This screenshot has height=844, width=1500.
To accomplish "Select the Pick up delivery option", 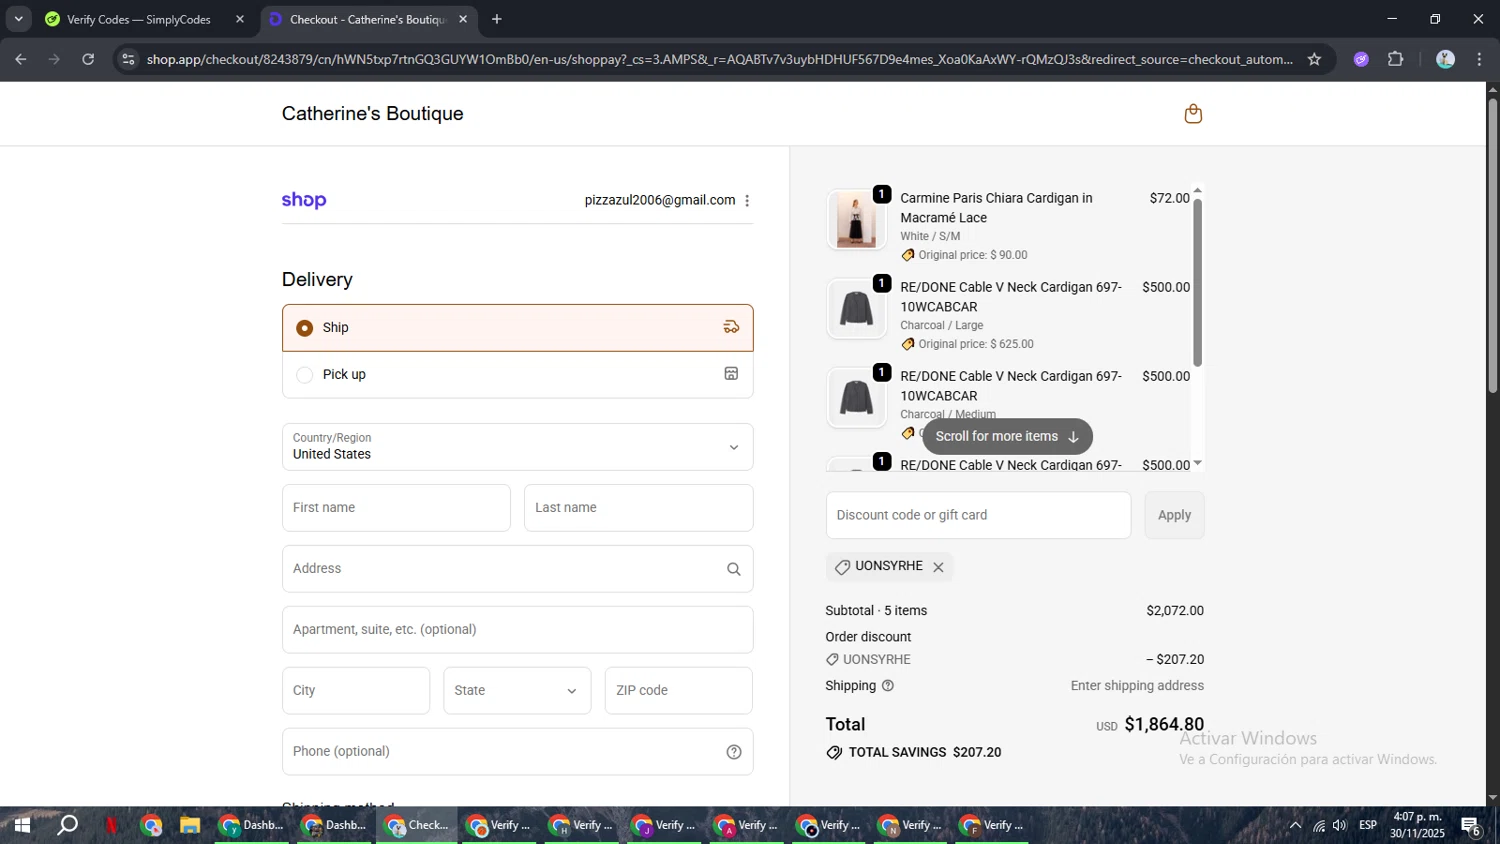I will (518, 375).
